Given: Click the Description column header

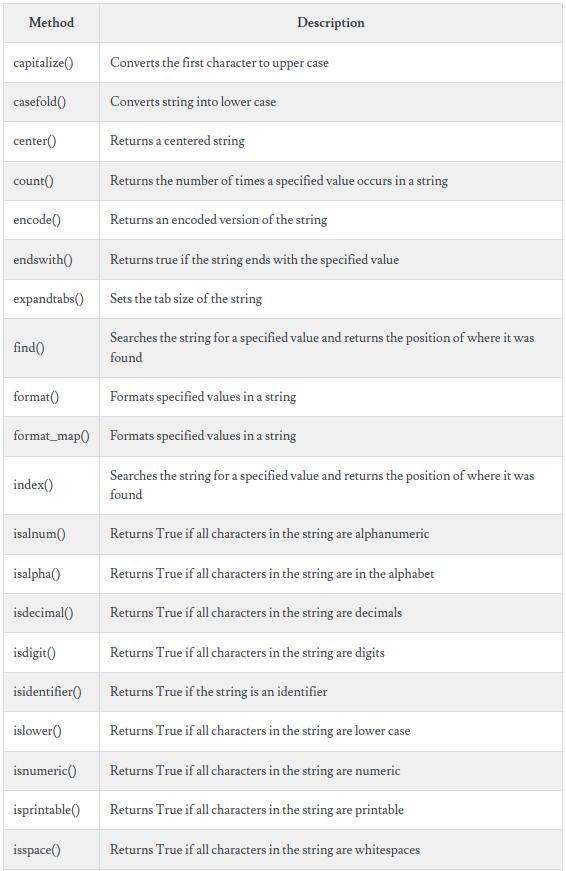Looking at the screenshot, I should coord(330,23).
